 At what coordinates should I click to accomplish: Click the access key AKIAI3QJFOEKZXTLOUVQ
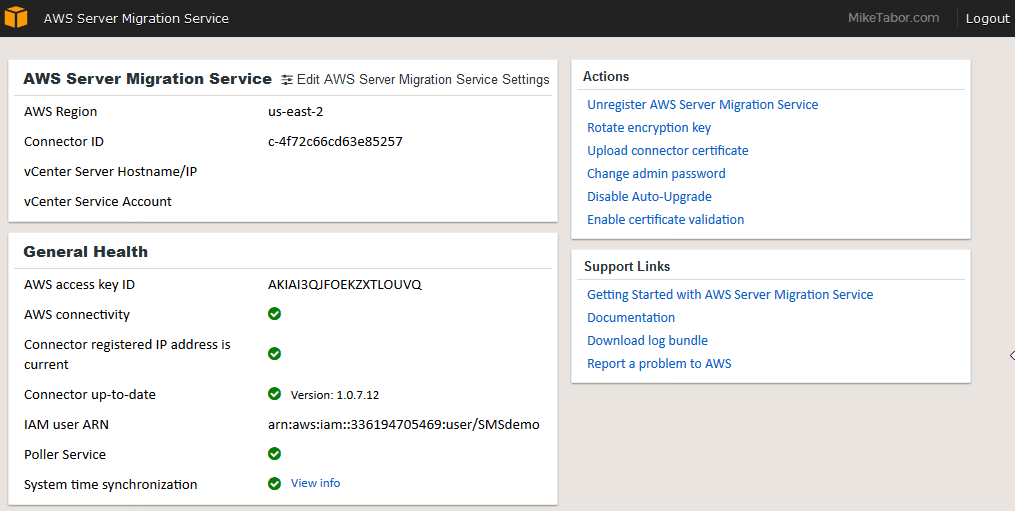point(345,284)
